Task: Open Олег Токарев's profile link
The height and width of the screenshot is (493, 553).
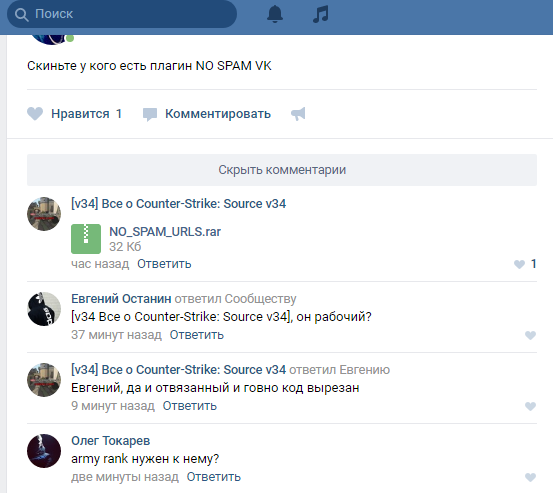Action: [x=110, y=441]
